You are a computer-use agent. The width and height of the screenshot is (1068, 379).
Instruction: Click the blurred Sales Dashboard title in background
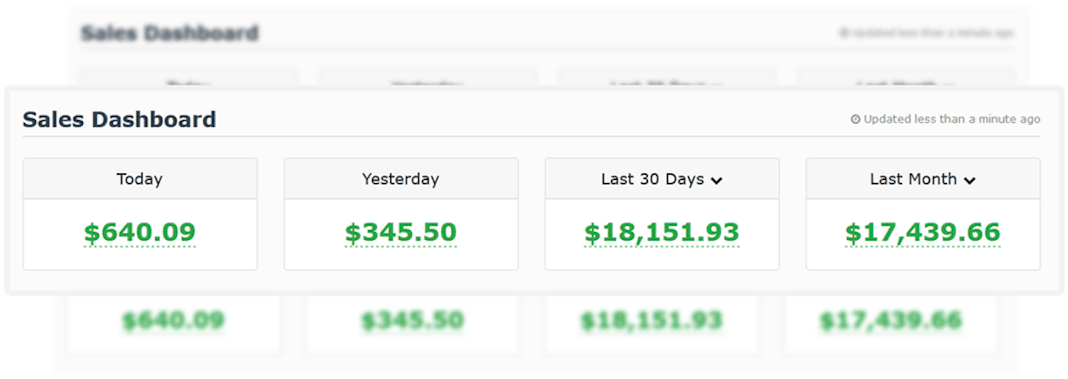170,33
